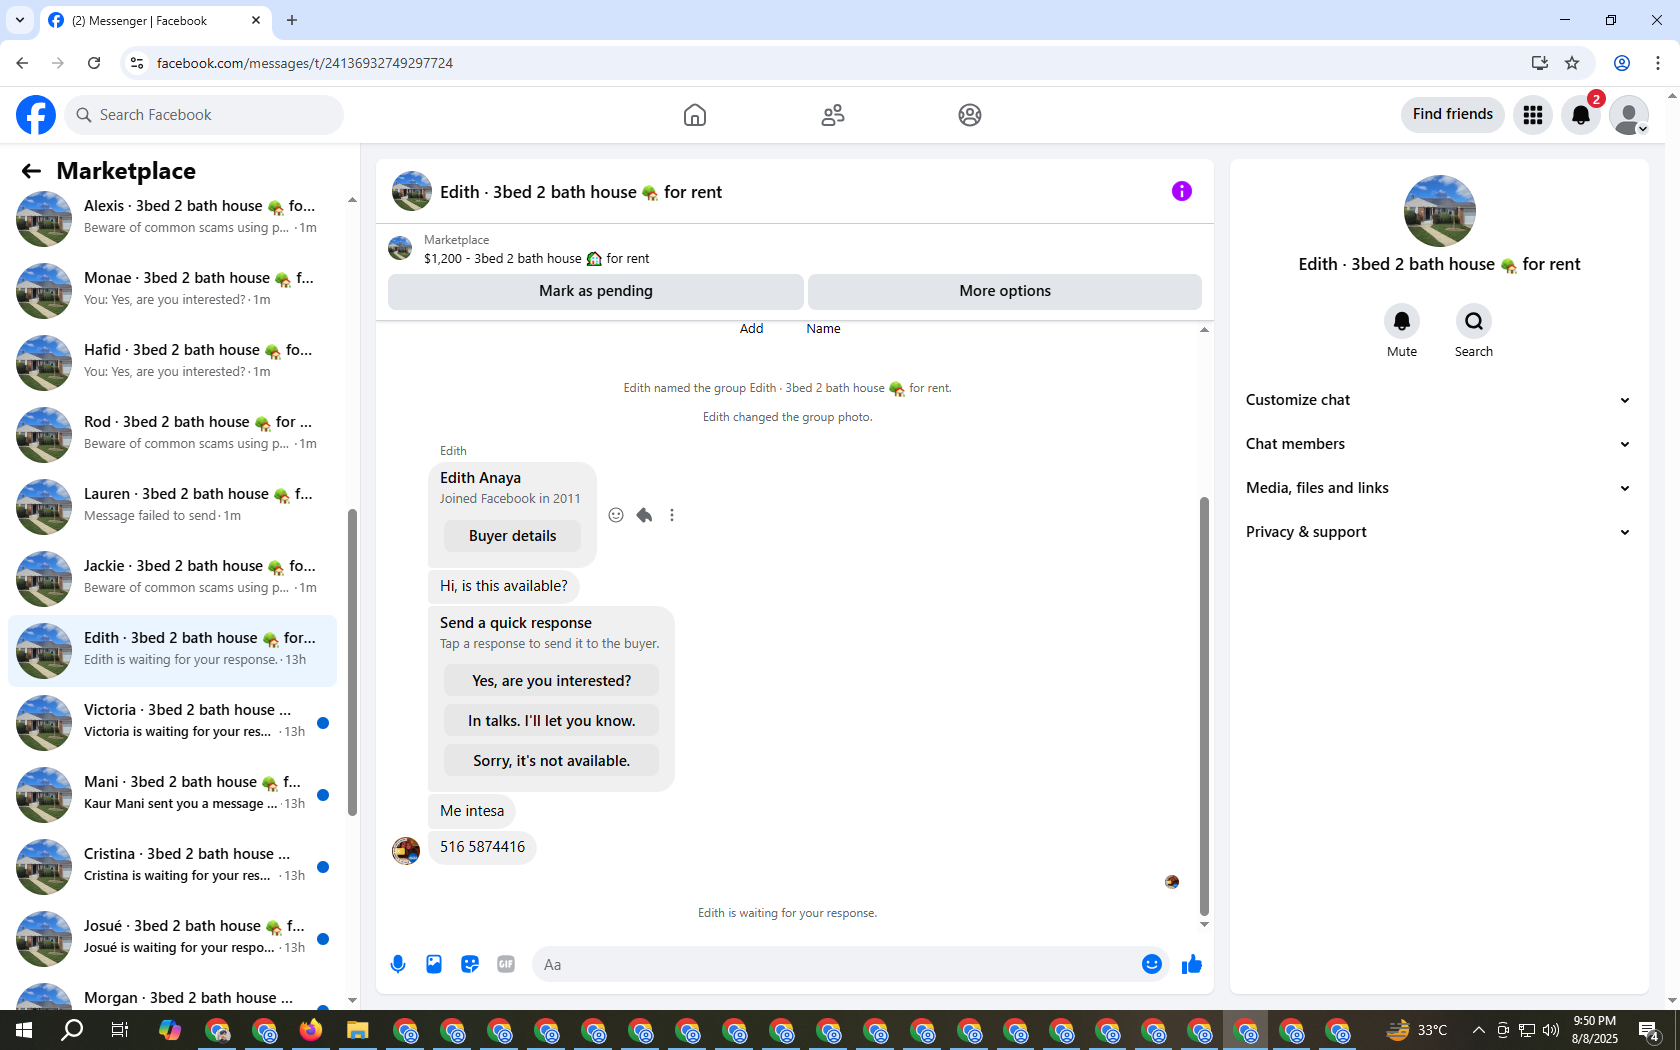Click More options button
The height and width of the screenshot is (1050, 1680).
[1005, 291]
